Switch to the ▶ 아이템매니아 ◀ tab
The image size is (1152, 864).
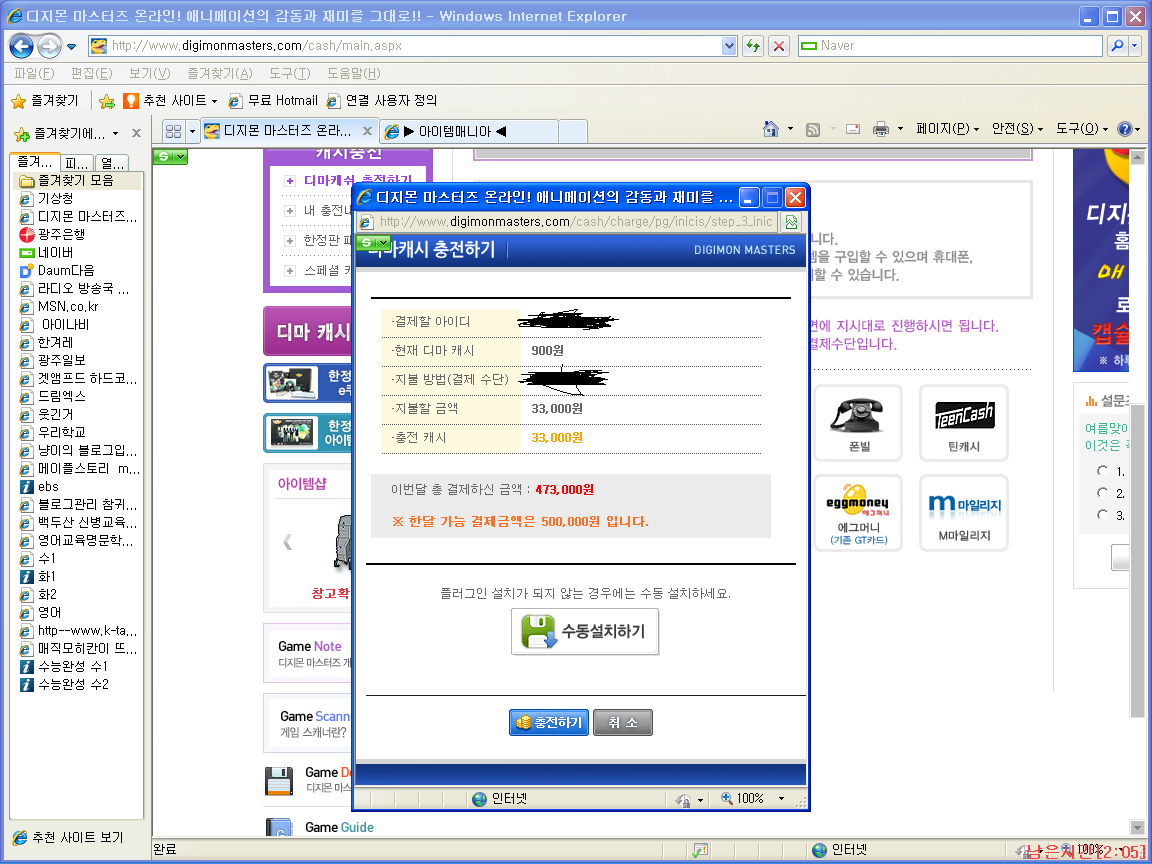[x=469, y=132]
